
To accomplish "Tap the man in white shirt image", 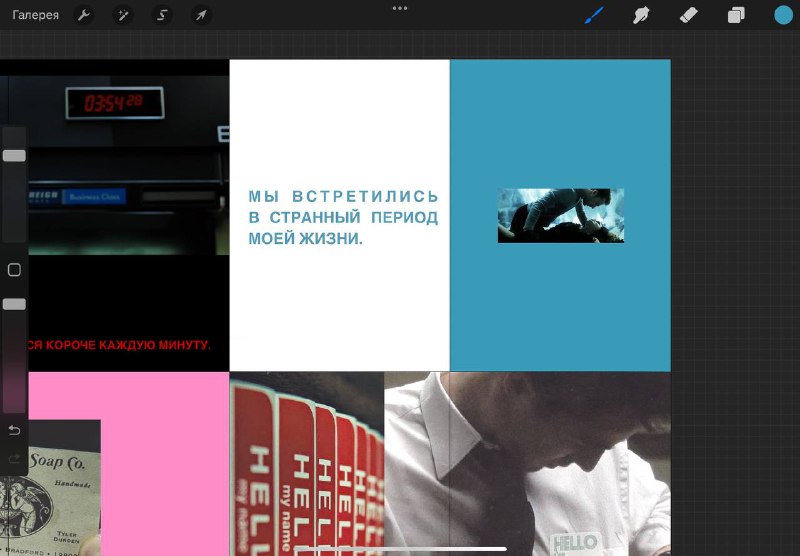I will click(527, 464).
